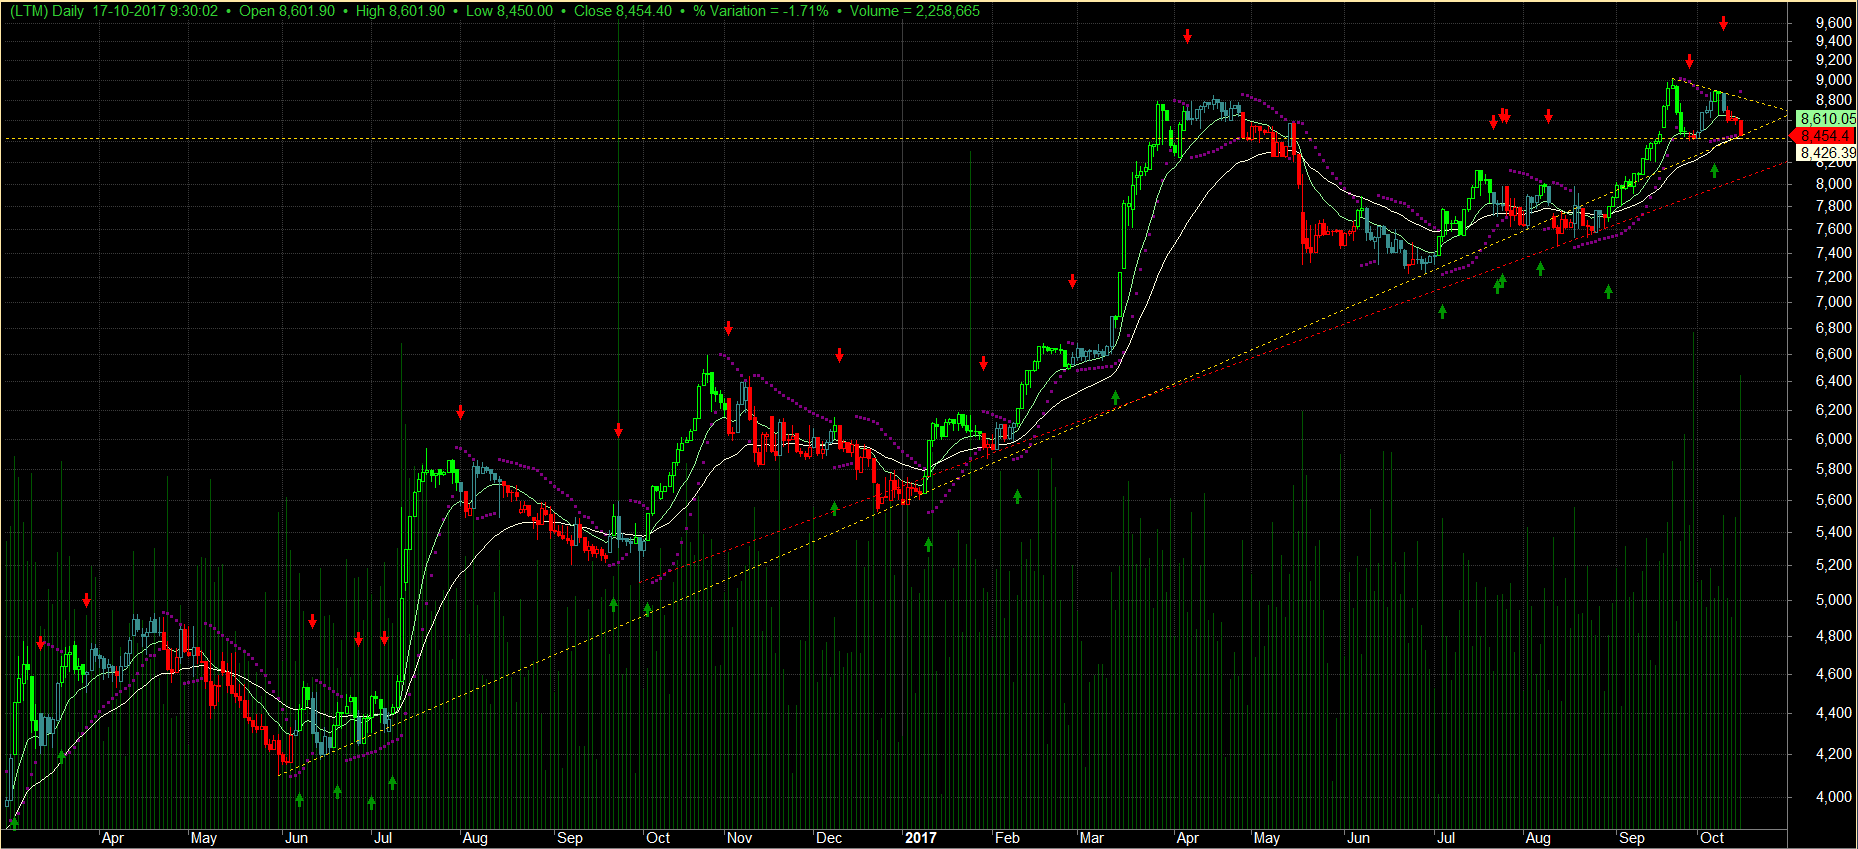Select the 5,800 price axis label
The width and height of the screenshot is (1858, 849).
1833,469
